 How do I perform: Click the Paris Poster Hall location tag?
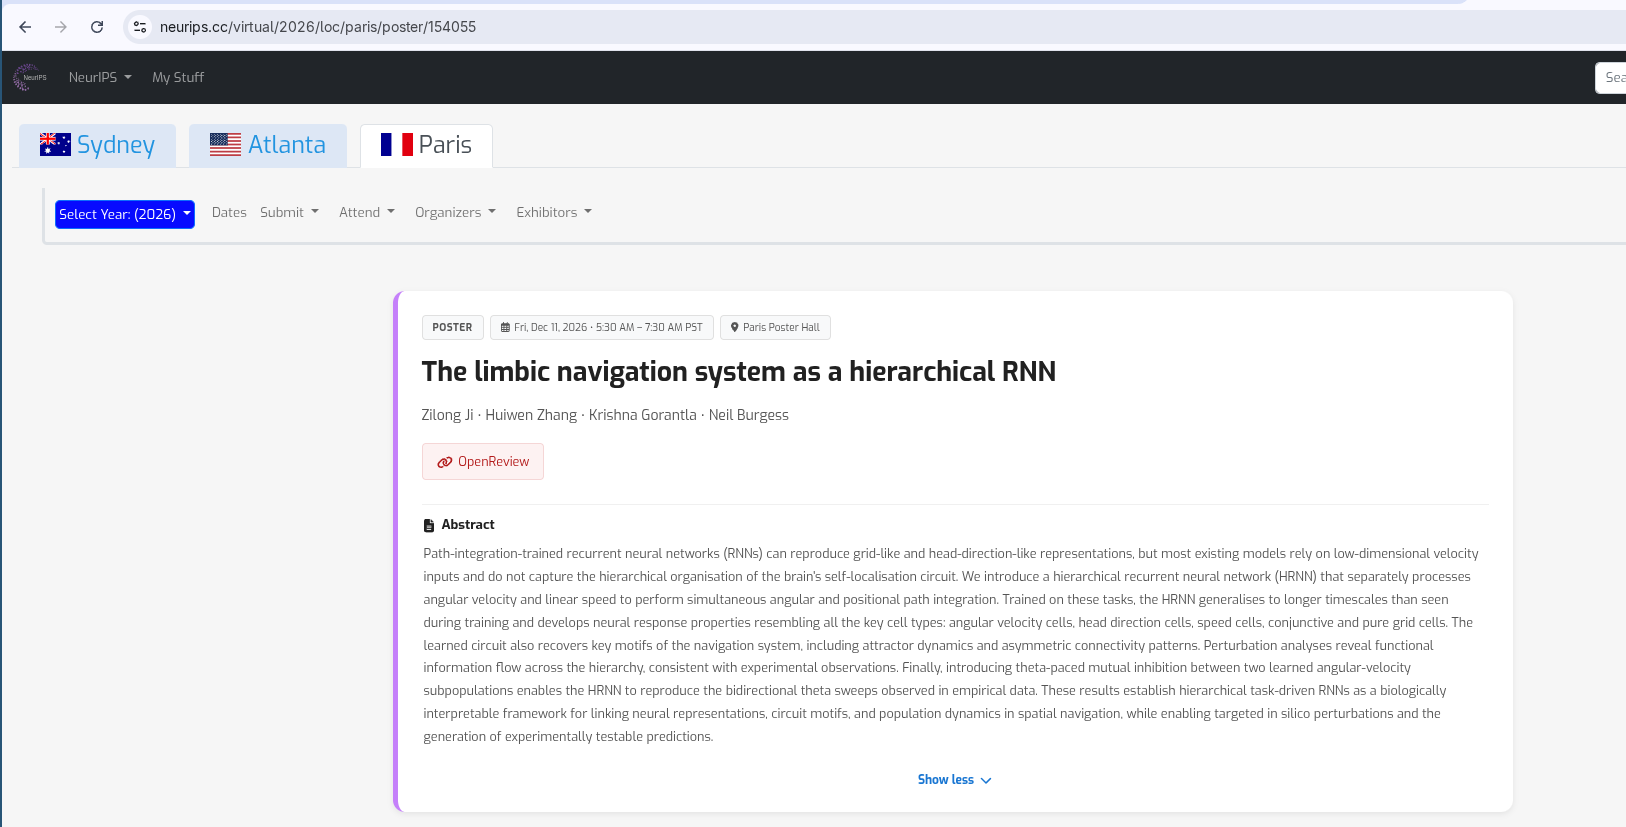tap(775, 328)
